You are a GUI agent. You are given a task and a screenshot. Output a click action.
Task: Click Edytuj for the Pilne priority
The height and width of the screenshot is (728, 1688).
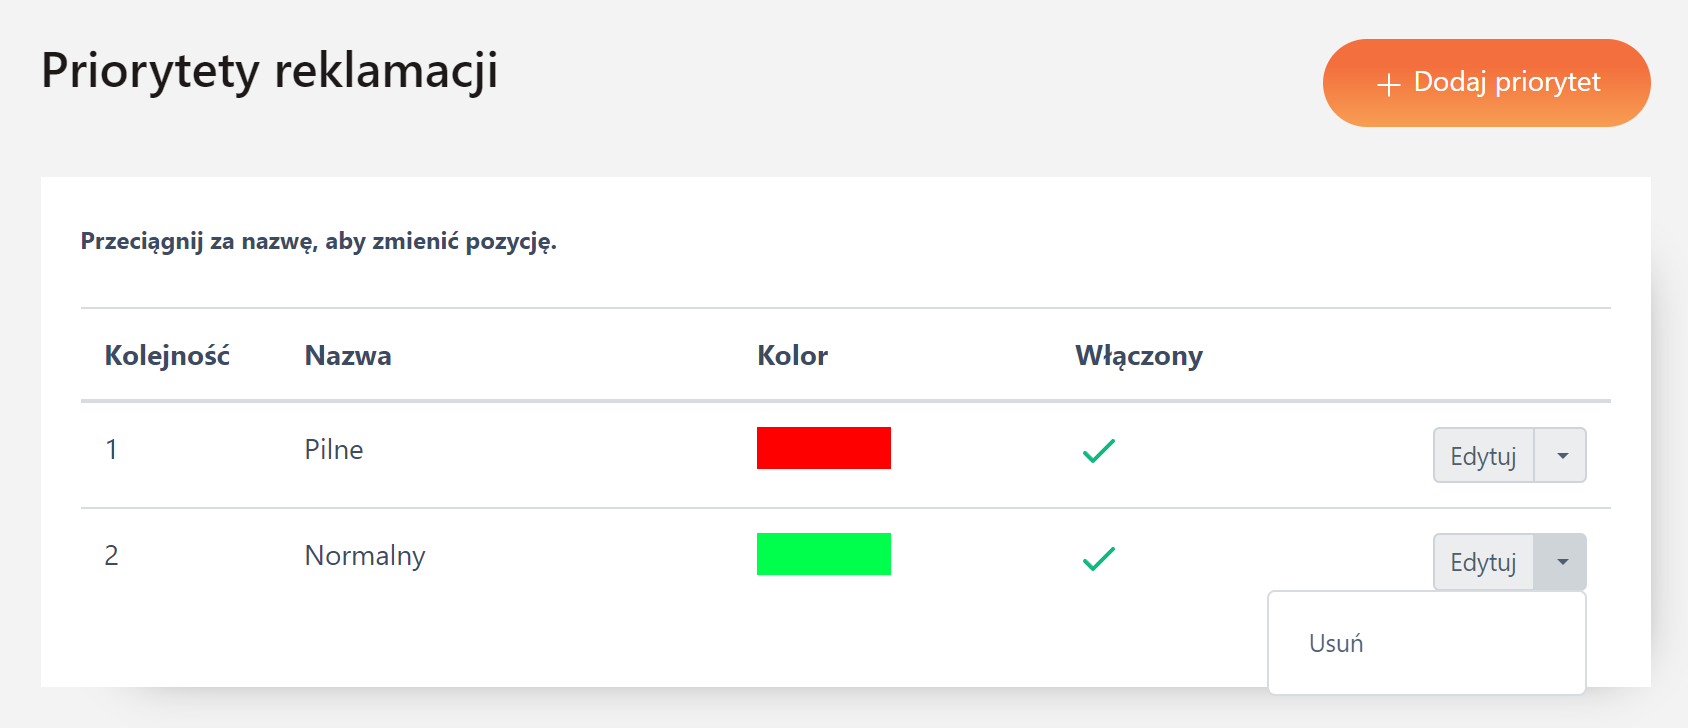click(x=1483, y=456)
